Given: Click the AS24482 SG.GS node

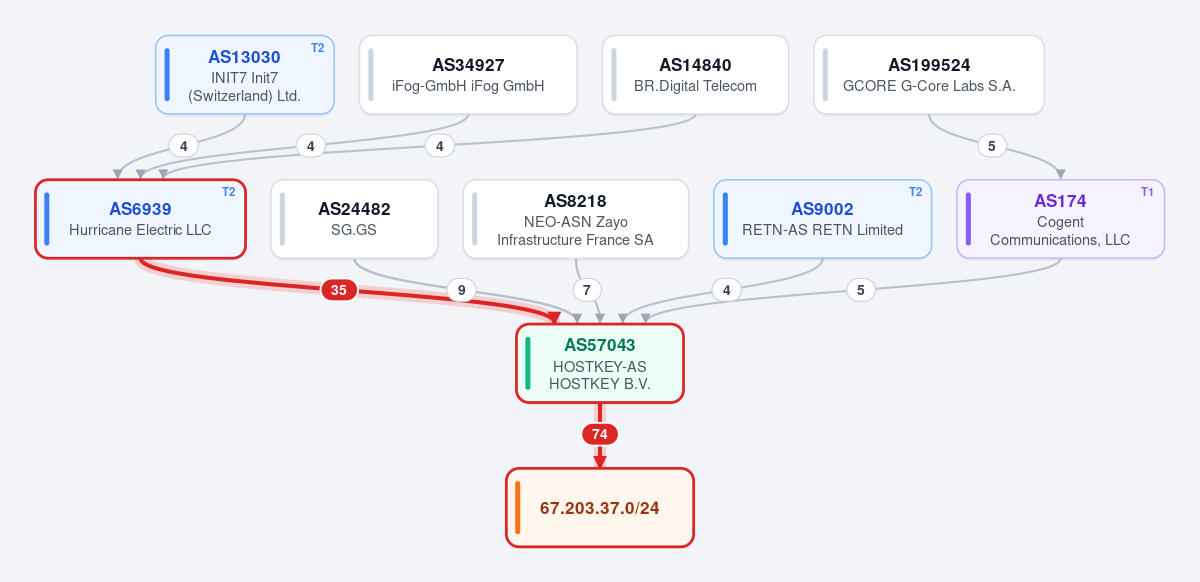Looking at the screenshot, I should [x=354, y=219].
